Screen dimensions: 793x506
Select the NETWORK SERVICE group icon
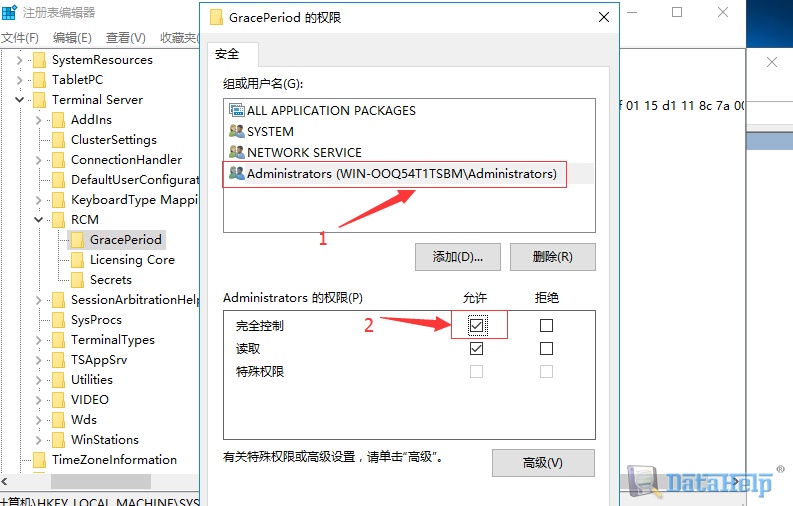click(x=237, y=152)
